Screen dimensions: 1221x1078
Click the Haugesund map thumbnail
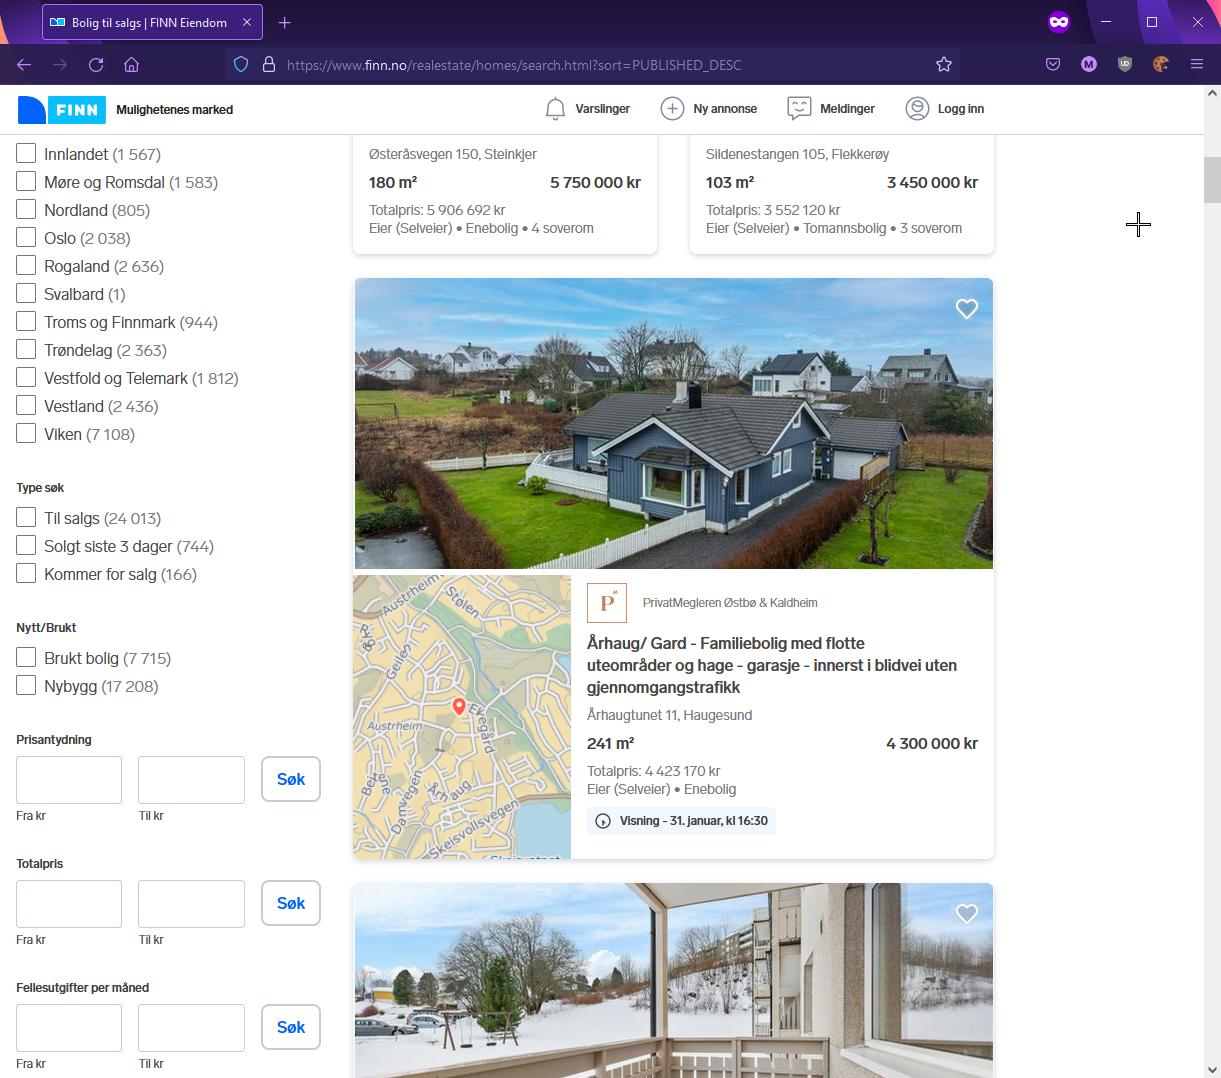(462, 717)
